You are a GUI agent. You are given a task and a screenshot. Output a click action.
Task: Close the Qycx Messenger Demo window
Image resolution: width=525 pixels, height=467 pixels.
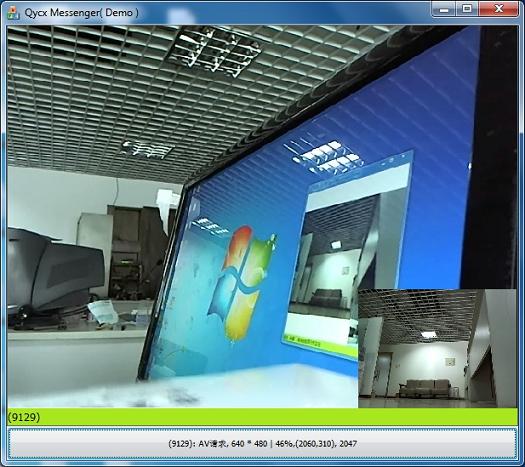[499, 9]
